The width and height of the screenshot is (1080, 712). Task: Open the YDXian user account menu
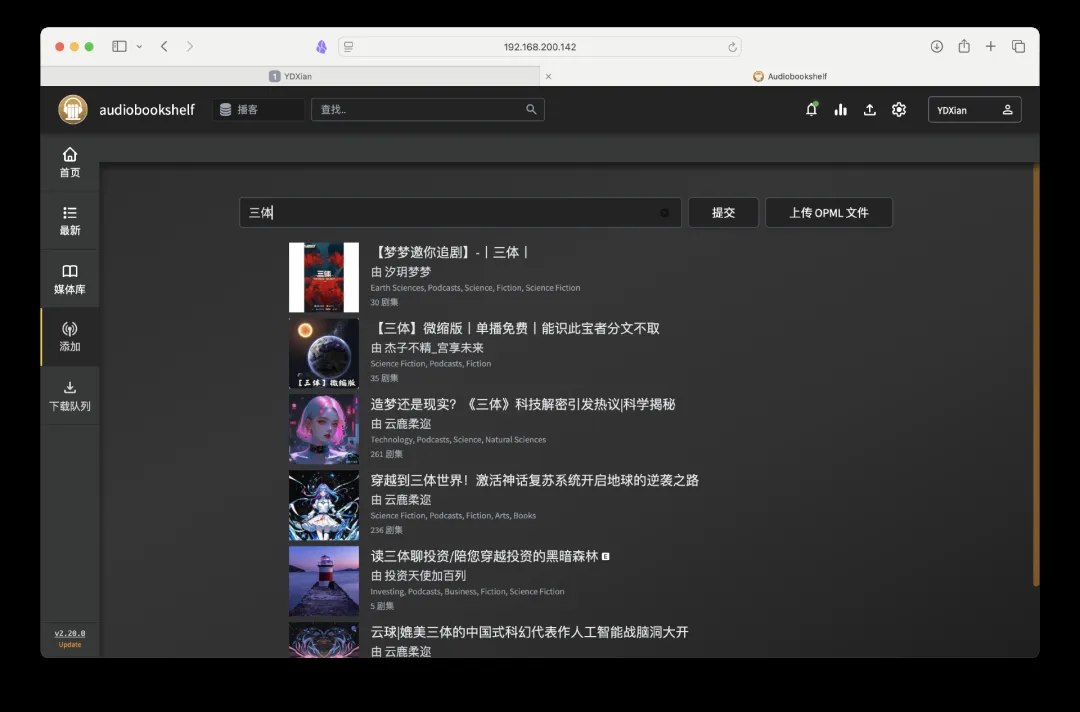(x=974, y=110)
